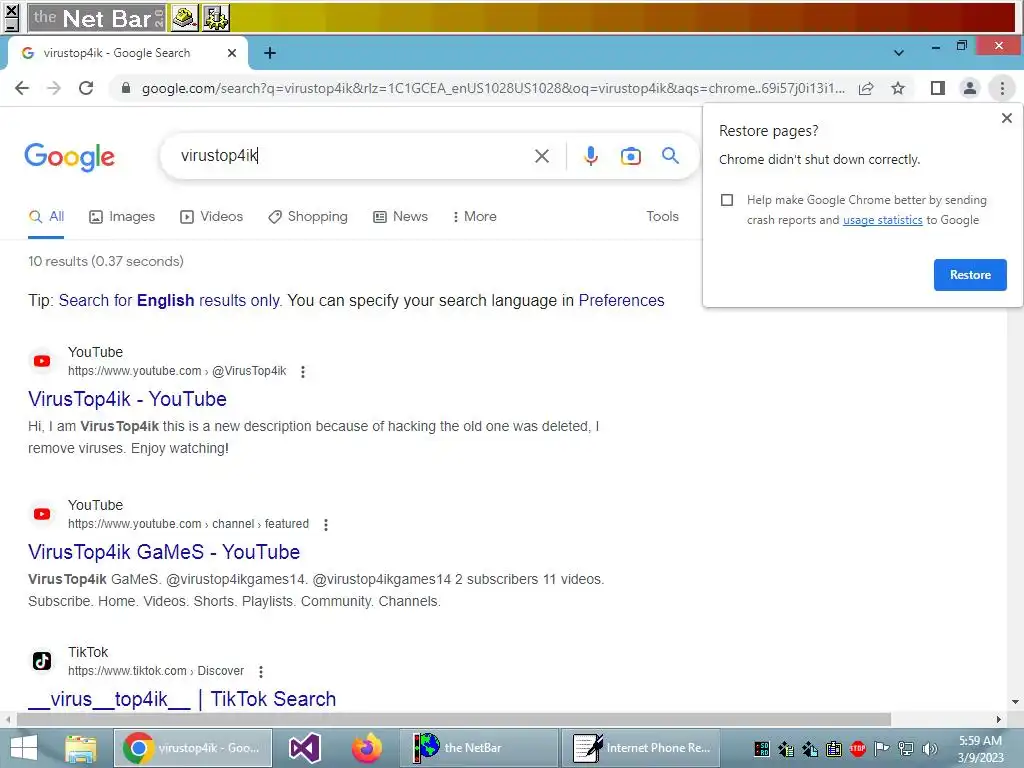Search by image with the camera icon
1024x768 pixels.
631,156
